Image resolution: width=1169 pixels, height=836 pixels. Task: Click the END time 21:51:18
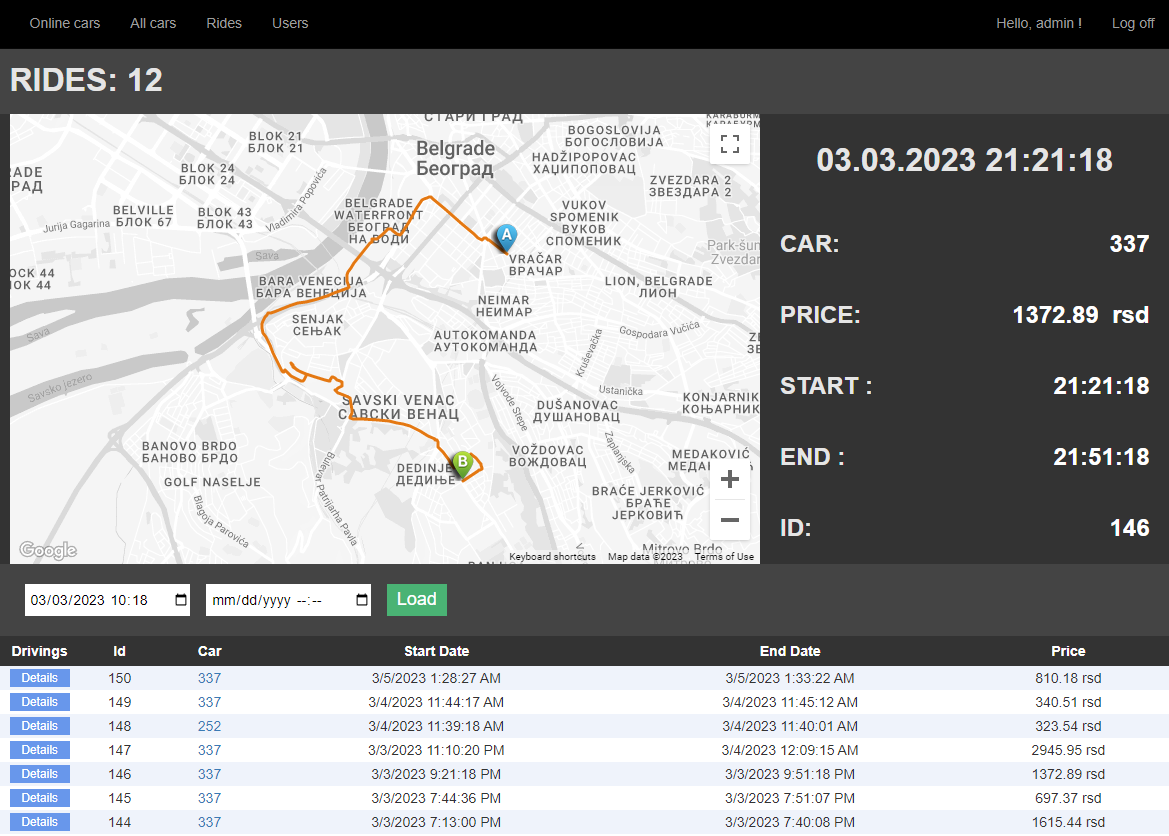[x=1100, y=456]
